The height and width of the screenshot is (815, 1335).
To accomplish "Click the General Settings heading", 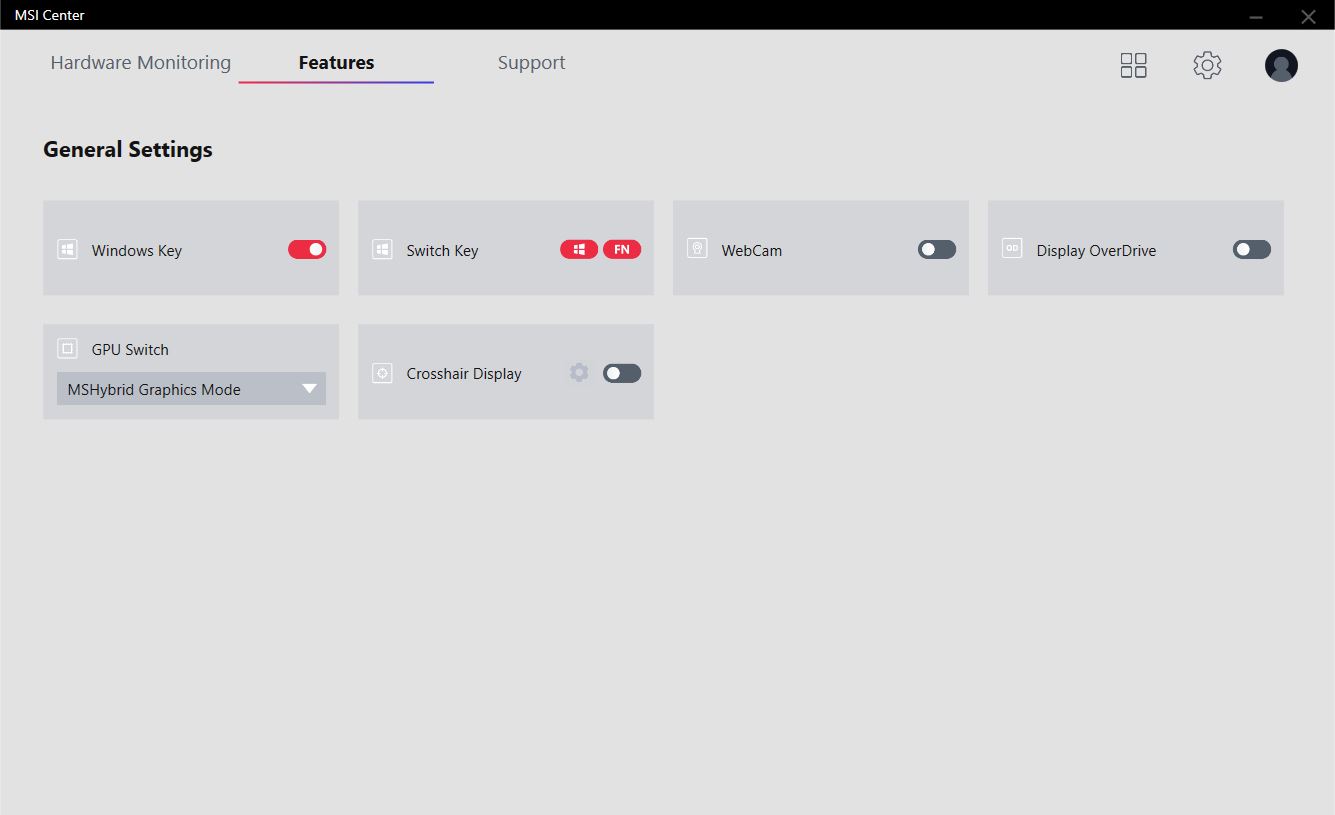I will 128,150.
